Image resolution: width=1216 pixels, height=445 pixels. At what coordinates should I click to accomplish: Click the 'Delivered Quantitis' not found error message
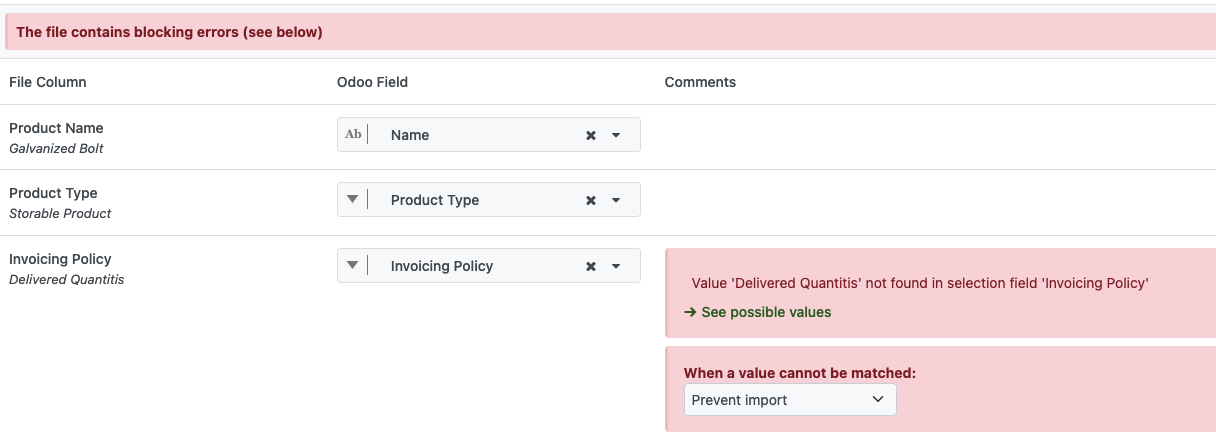919,283
